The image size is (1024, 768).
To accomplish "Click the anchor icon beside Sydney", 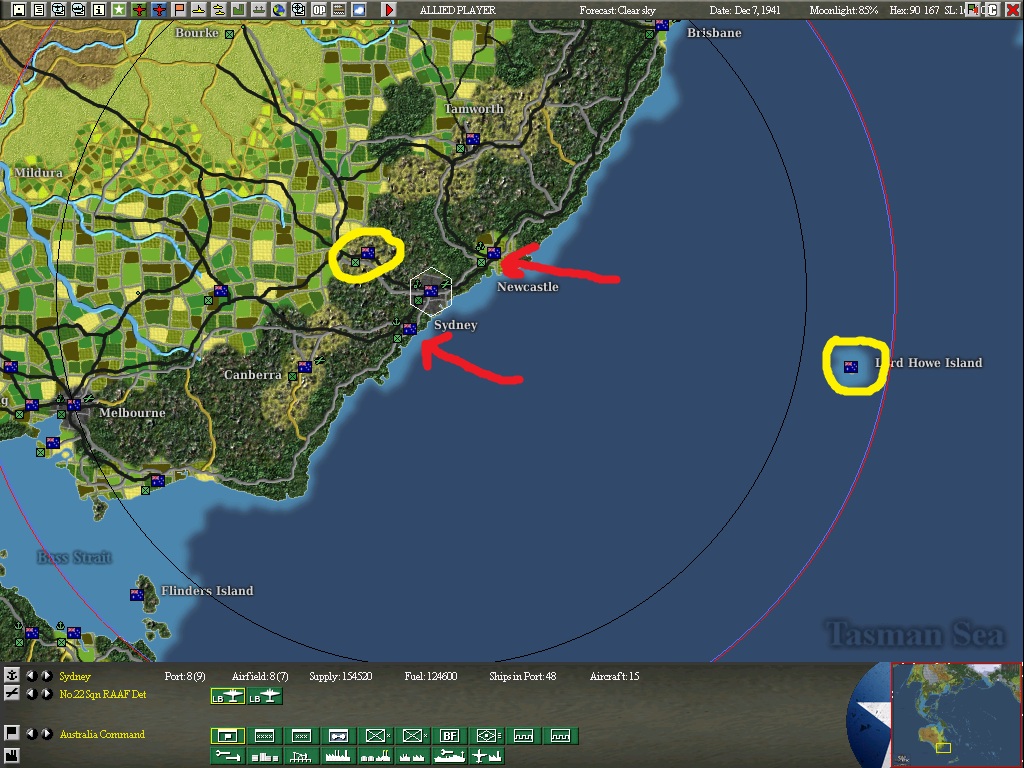I will [11, 676].
